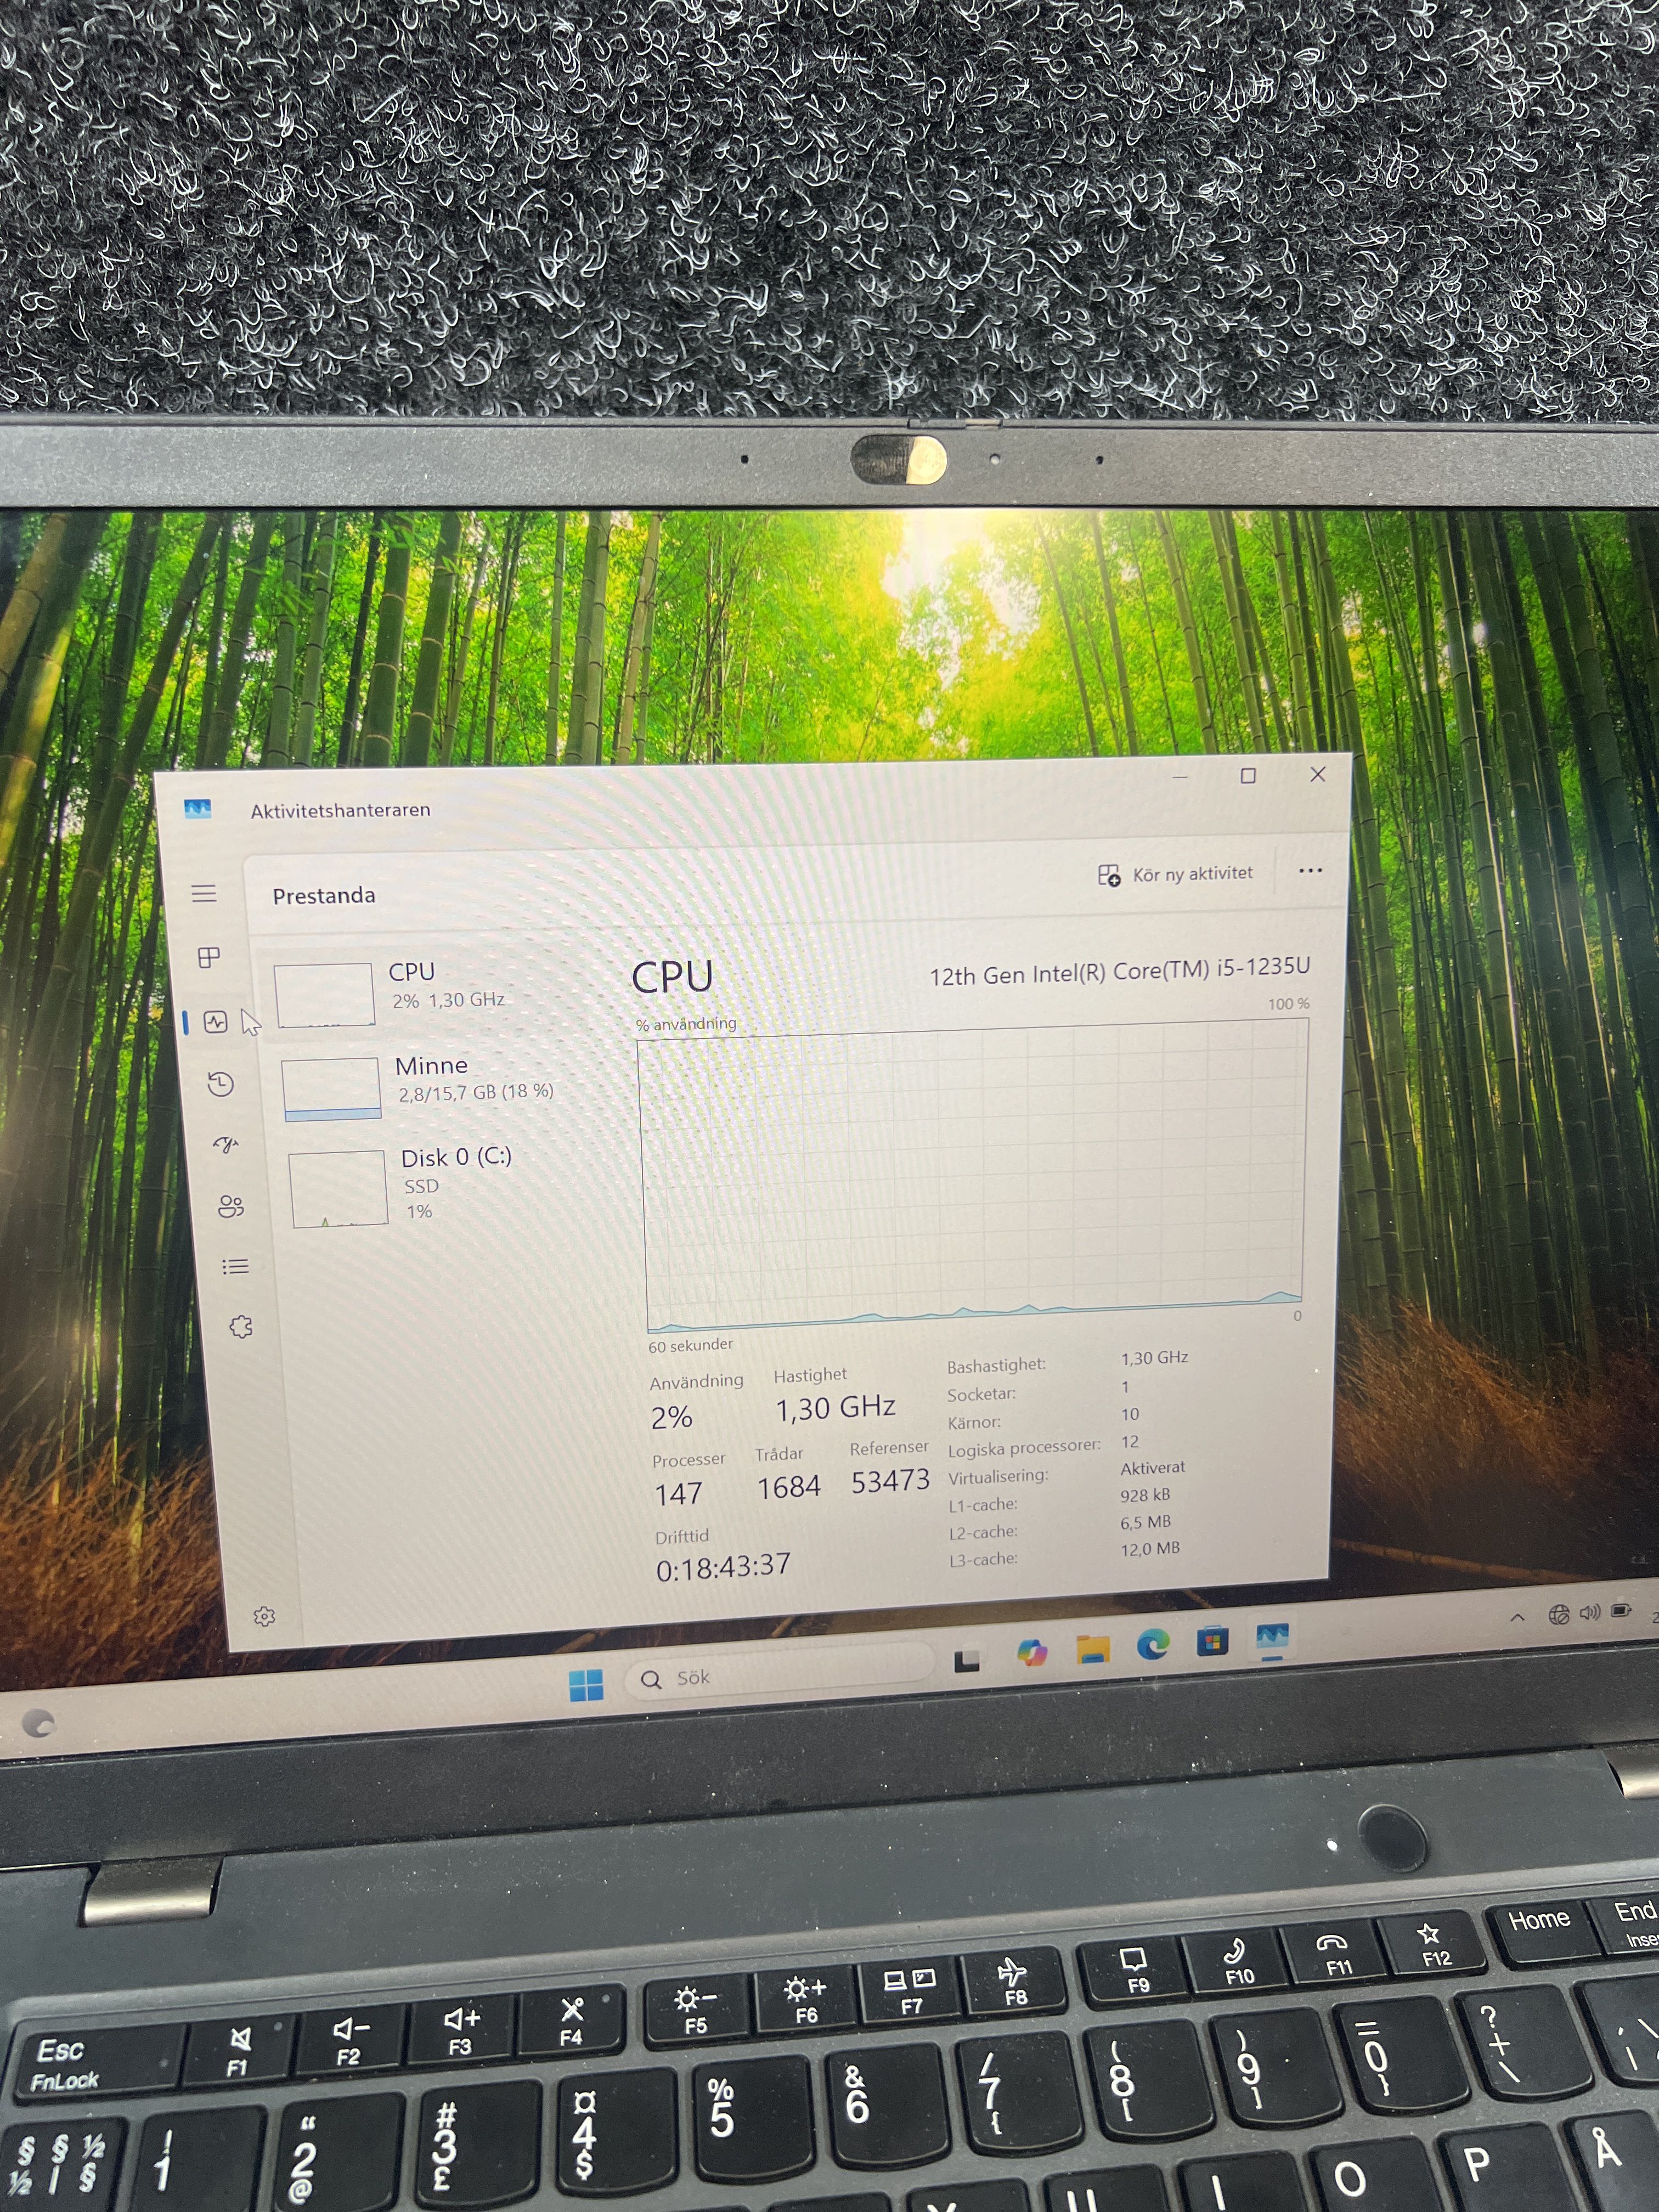Image resolution: width=1659 pixels, height=2212 pixels.
Task: Open Task Manager settings gear icon
Action: [264, 1616]
